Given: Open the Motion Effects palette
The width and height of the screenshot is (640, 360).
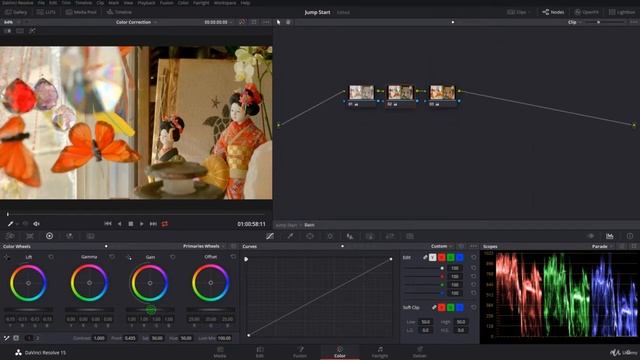Looking at the screenshot, I should tap(90, 236).
